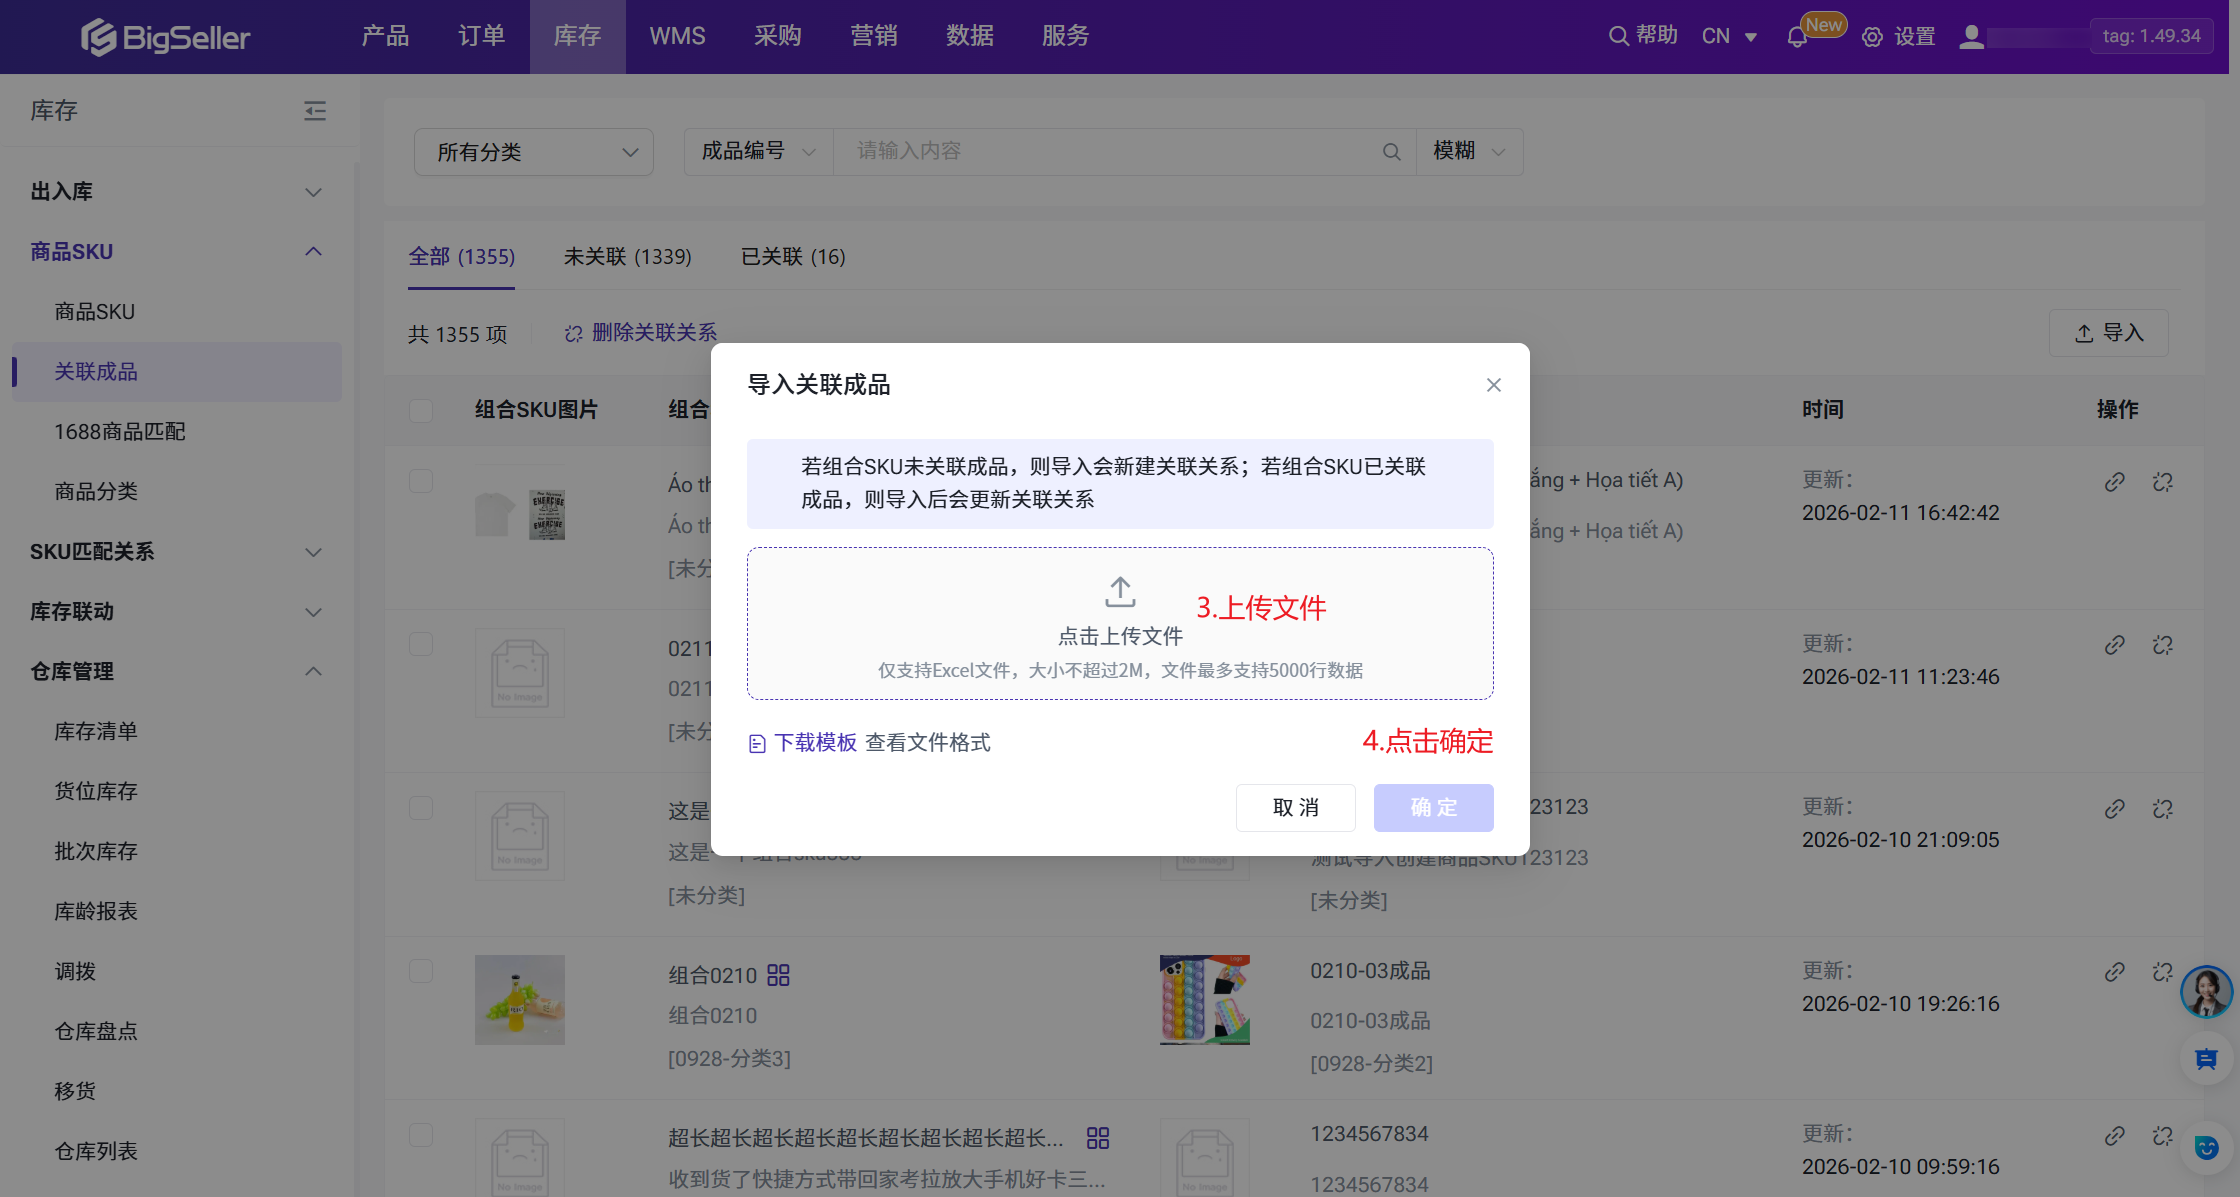Click the 请输入内容 search input field

(x=1110, y=151)
